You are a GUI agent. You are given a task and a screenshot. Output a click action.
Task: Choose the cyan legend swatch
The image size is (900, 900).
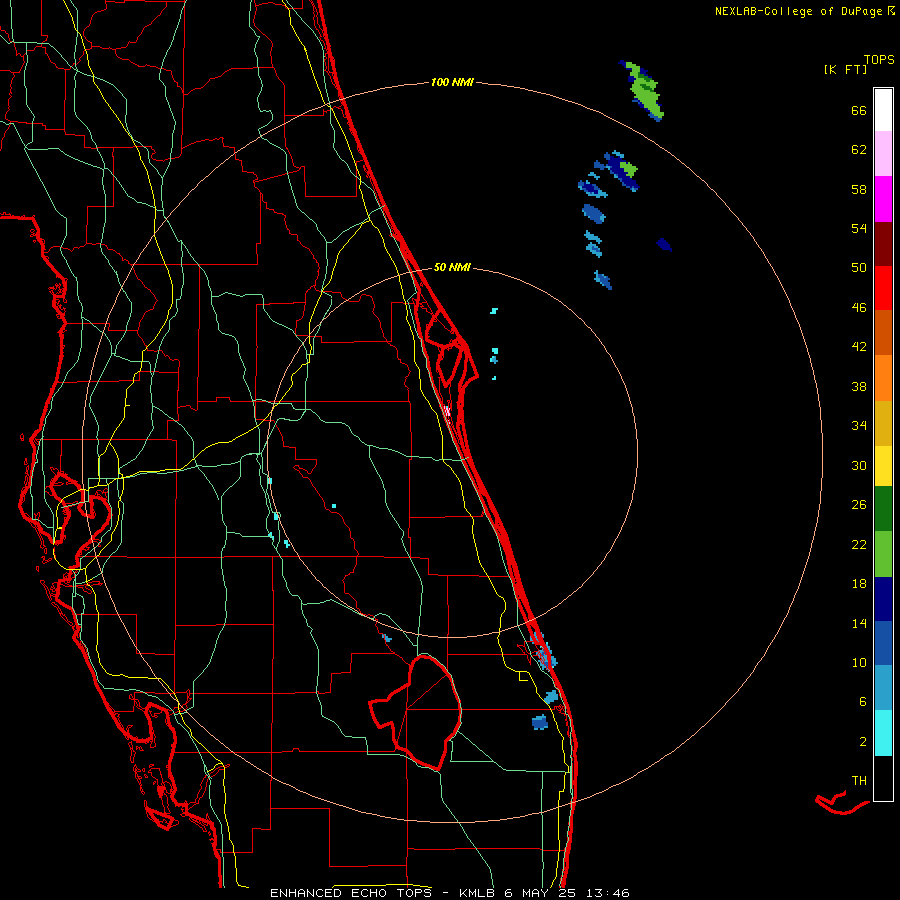[883, 733]
